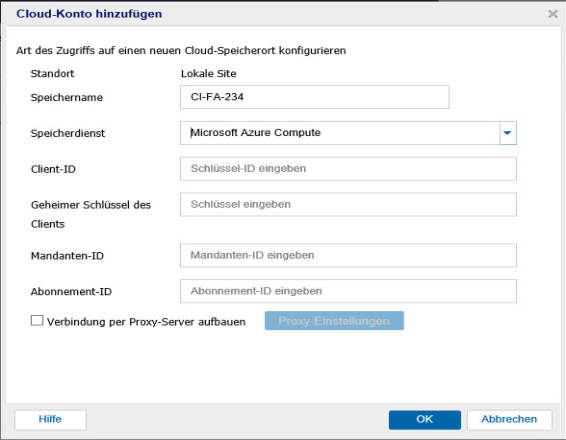Open the Speicherdienst dropdown arrow
The width and height of the screenshot is (566, 440).
click(x=508, y=133)
